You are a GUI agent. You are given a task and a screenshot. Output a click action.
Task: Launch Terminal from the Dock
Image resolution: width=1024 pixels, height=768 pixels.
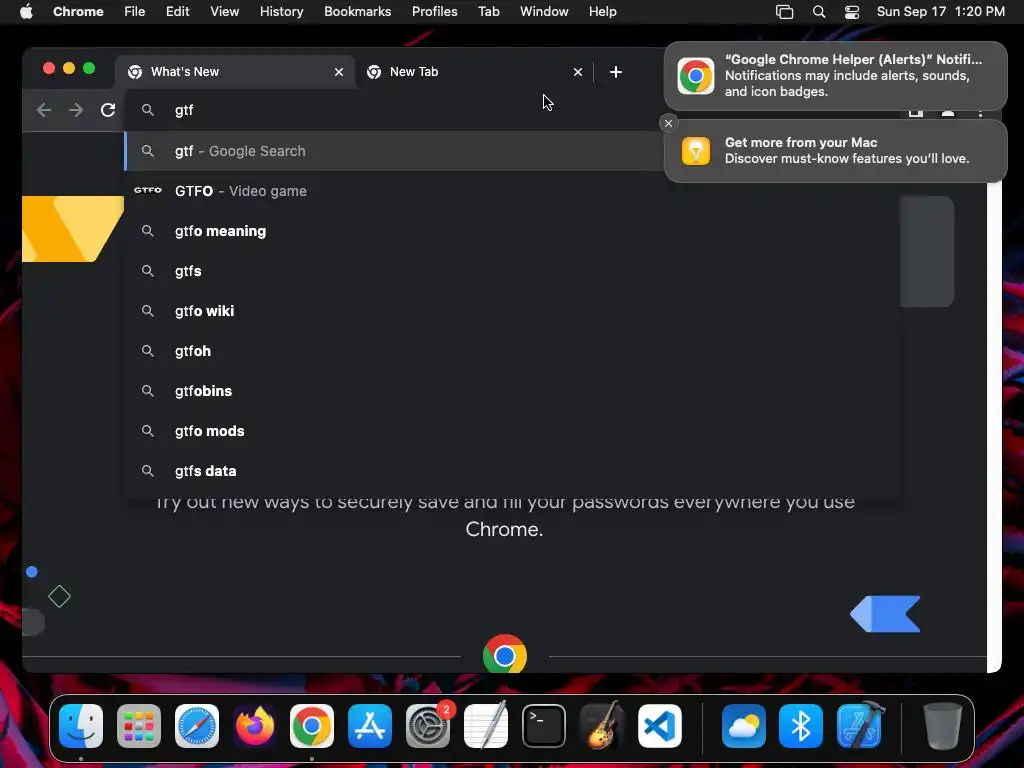(x=543, y=726)
